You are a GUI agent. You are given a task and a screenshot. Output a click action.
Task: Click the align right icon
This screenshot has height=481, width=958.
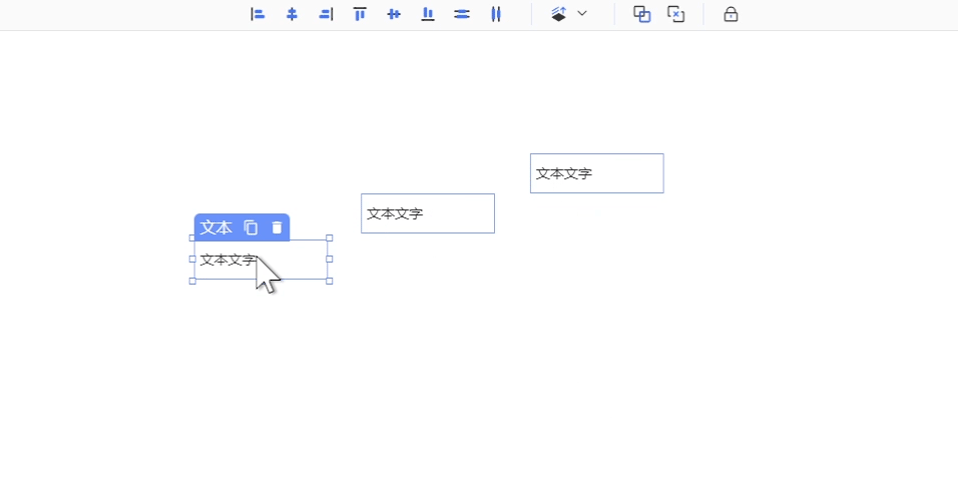(x=326, y=14)
